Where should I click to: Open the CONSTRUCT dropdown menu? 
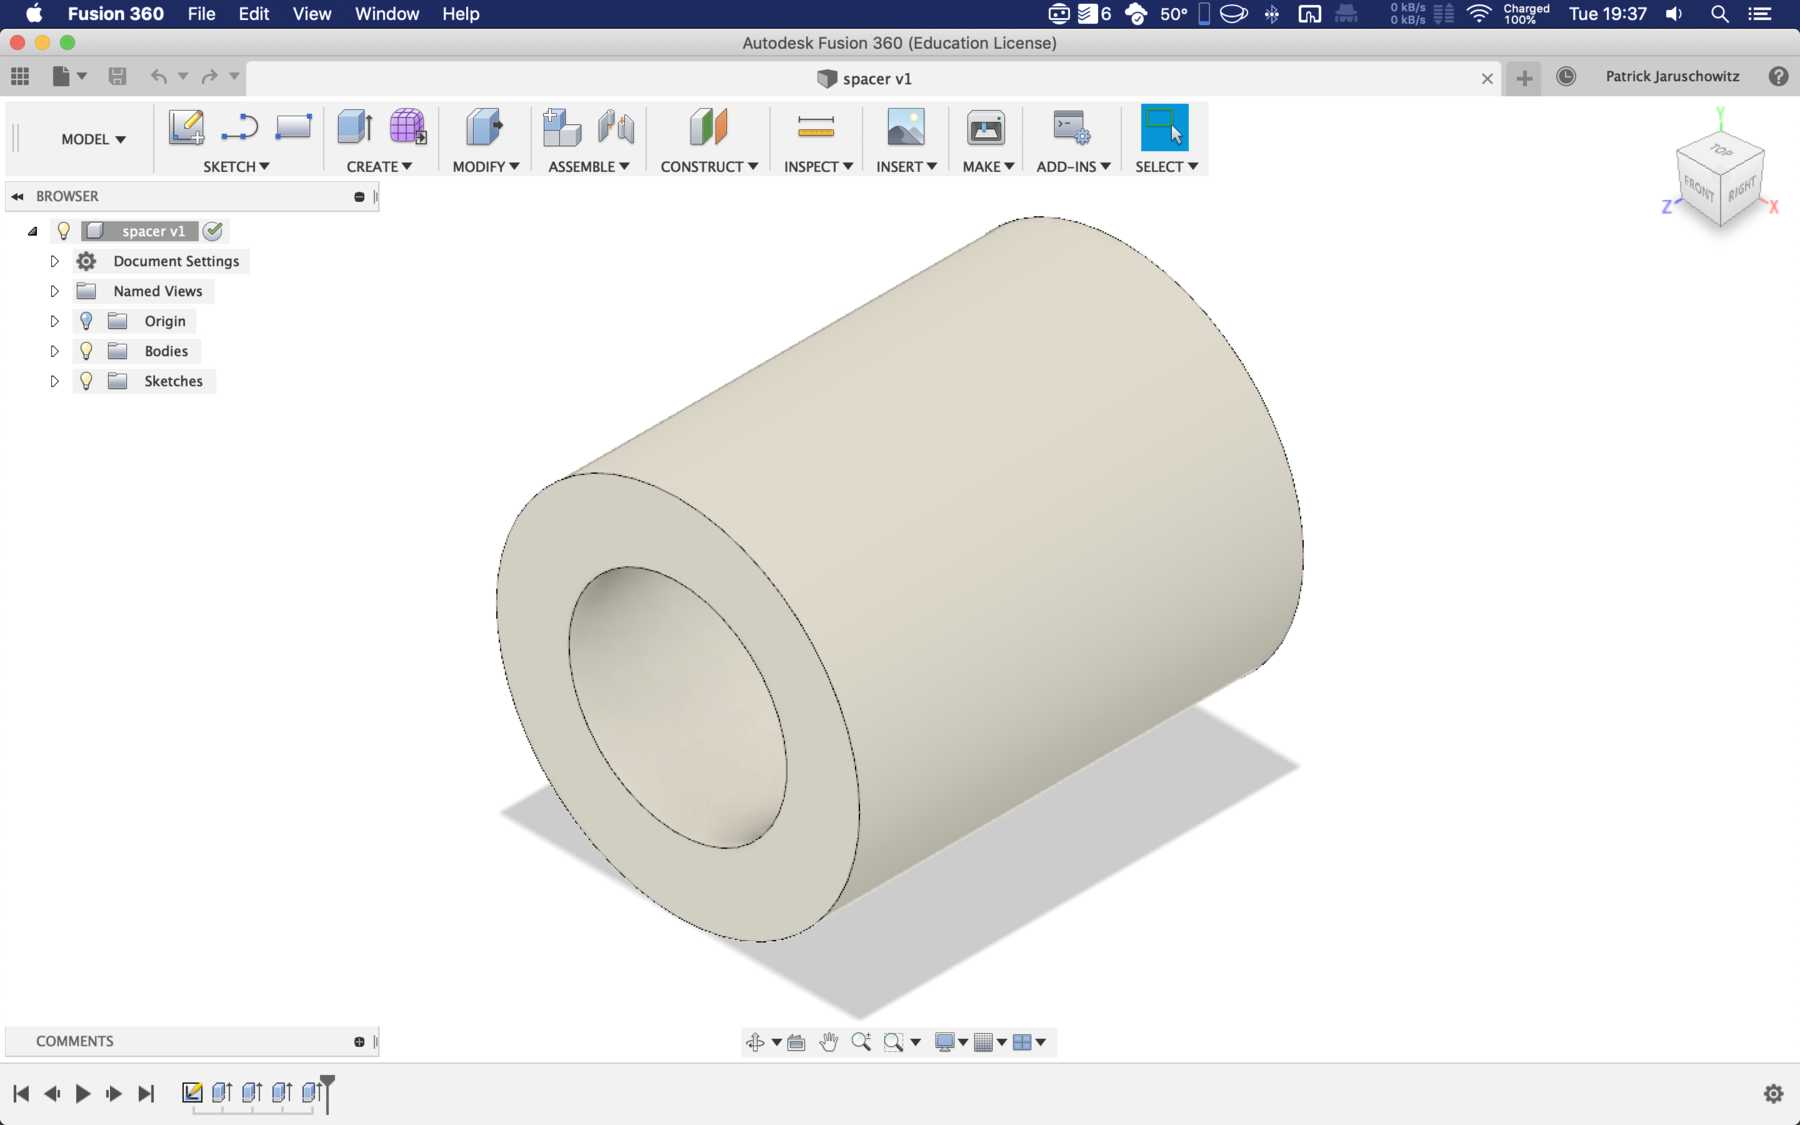(709, 166)
